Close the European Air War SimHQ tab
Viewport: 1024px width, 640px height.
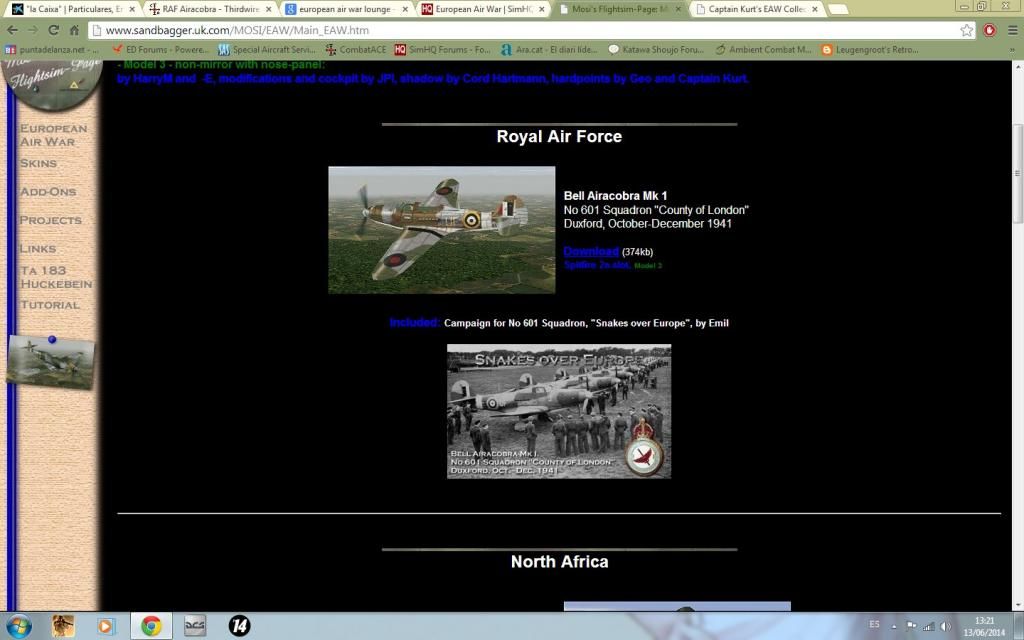tap(541, 9)
